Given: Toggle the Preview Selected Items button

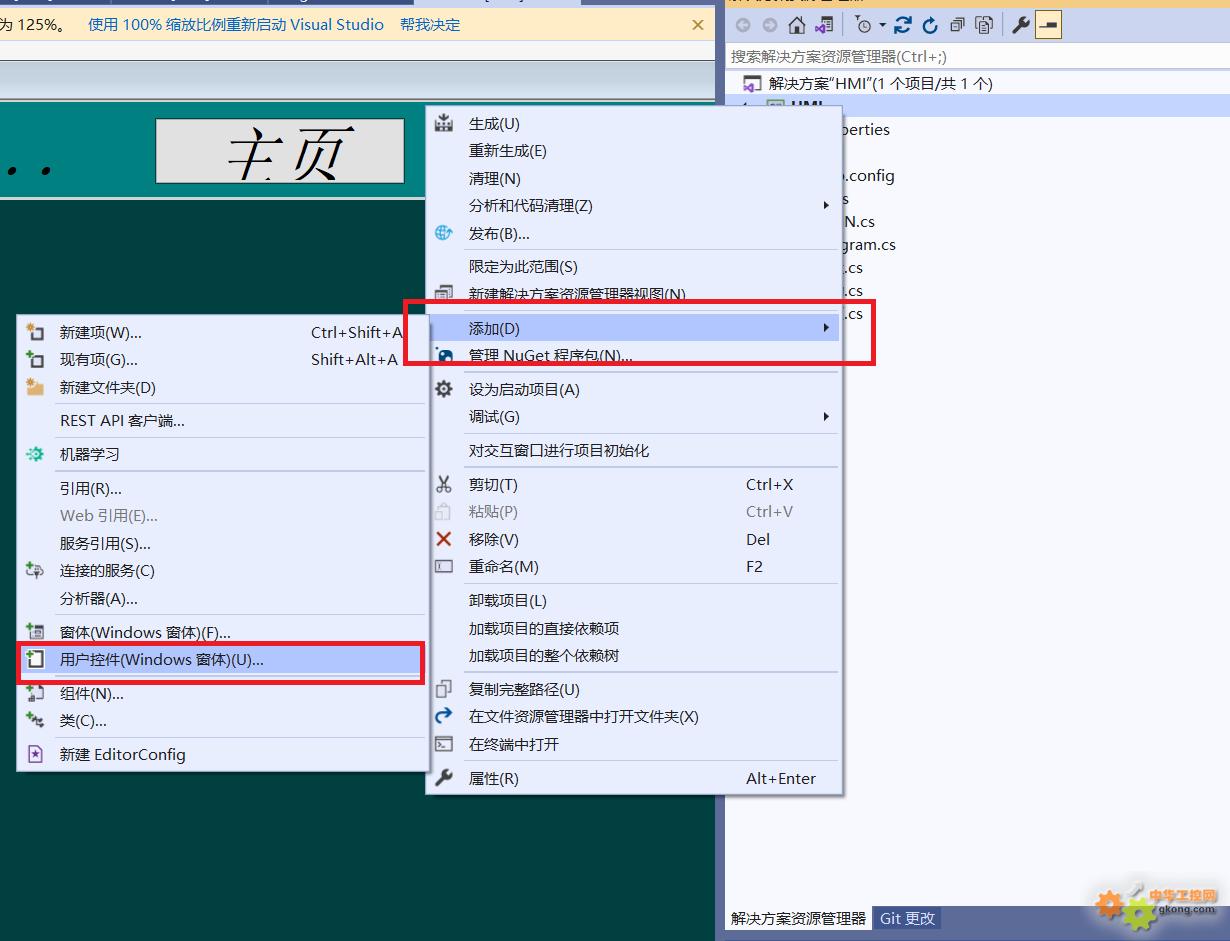Looking at the screenshot, I should click(x=1048, y=25).
